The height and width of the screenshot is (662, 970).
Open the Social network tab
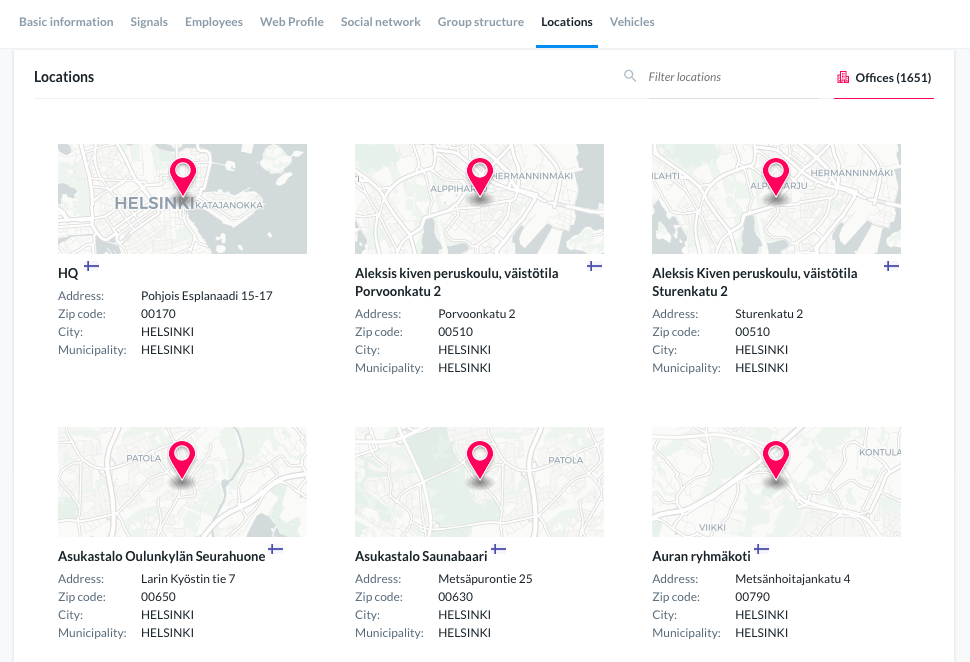click(x=380, y=22)
